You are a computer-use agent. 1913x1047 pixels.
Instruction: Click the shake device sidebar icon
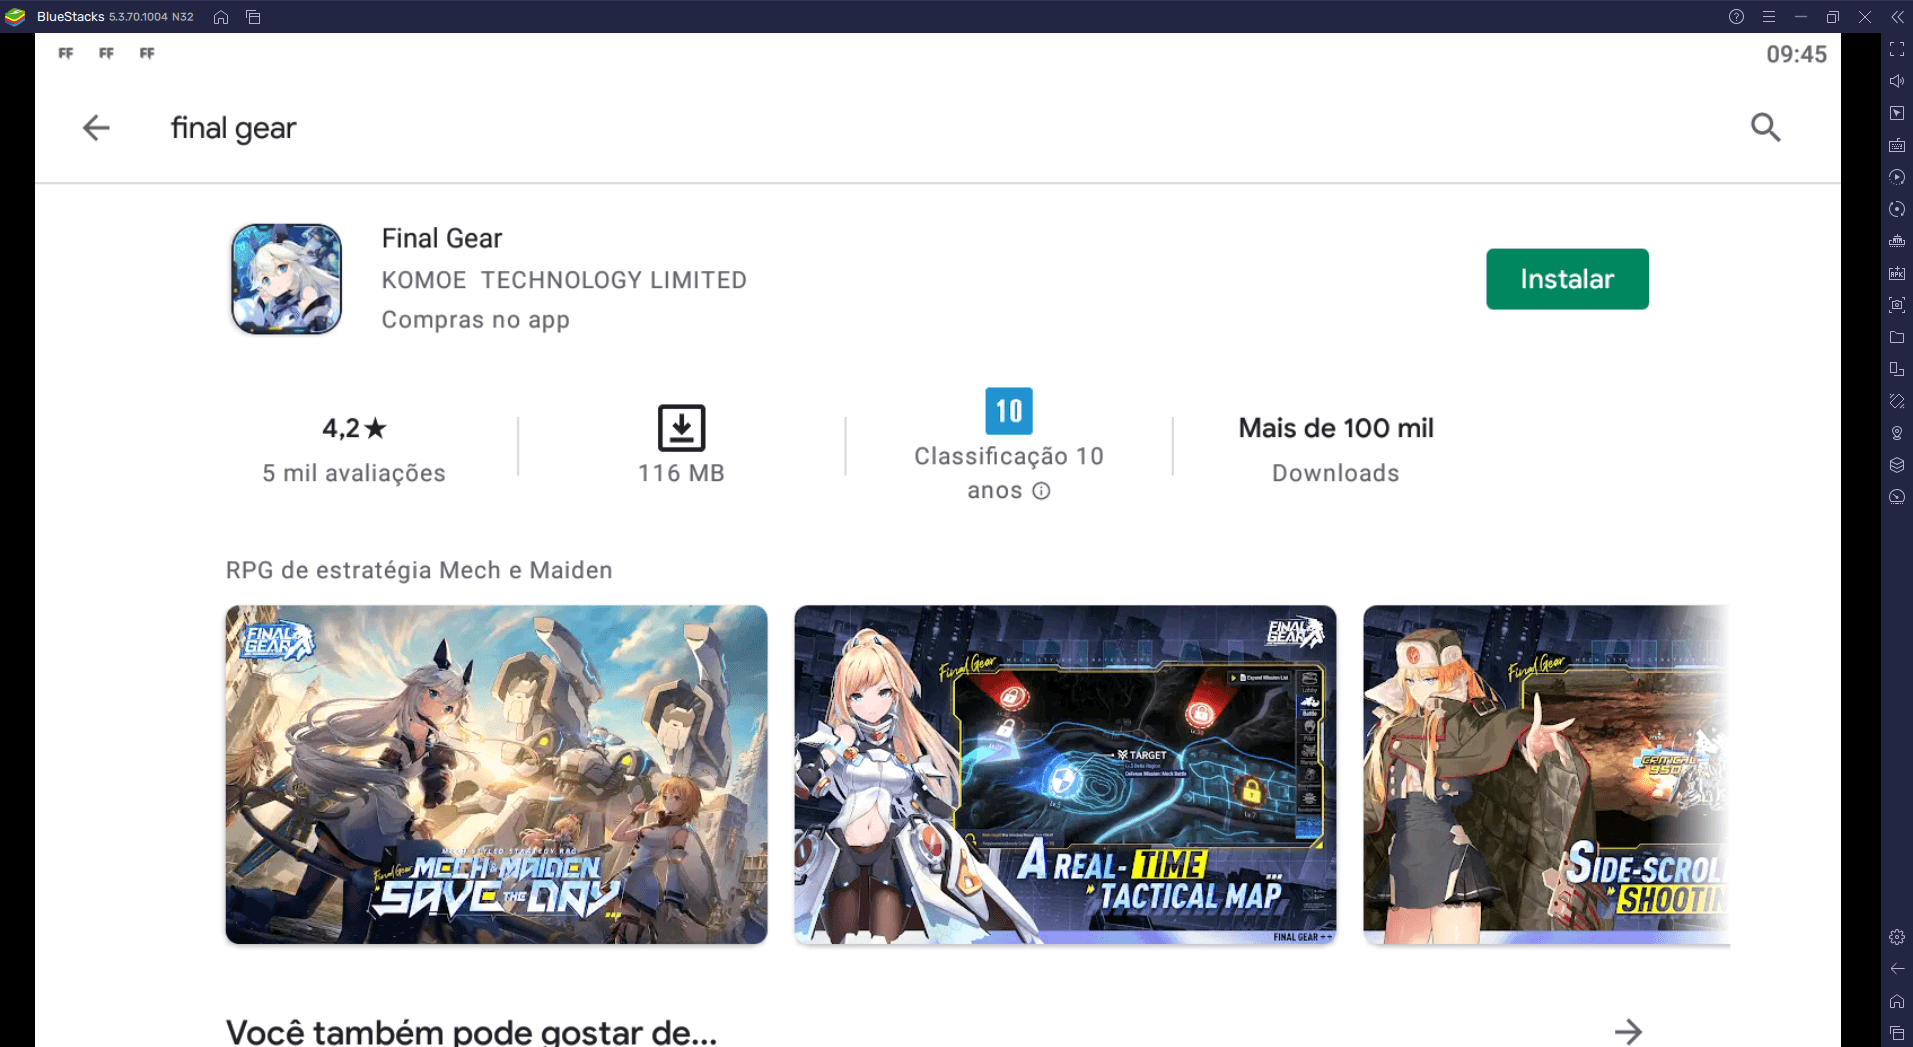pos(1897,401)
